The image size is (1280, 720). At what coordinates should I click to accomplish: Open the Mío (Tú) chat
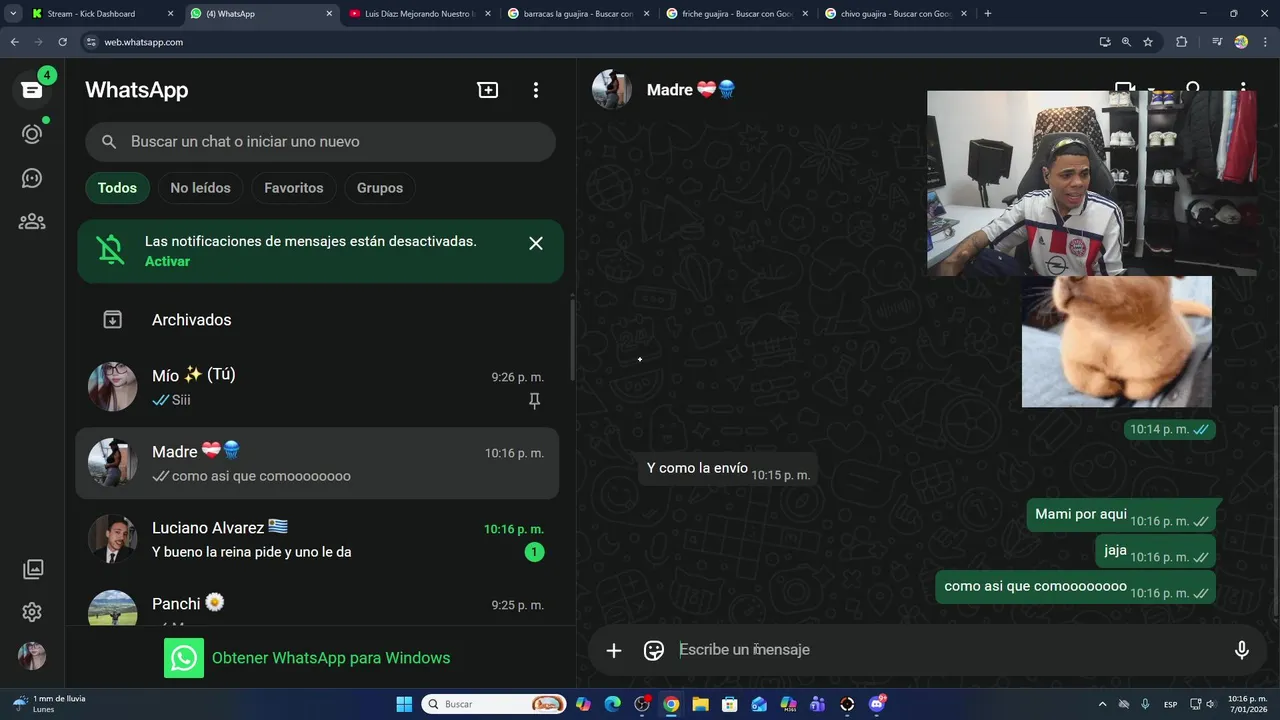[318, 387]
